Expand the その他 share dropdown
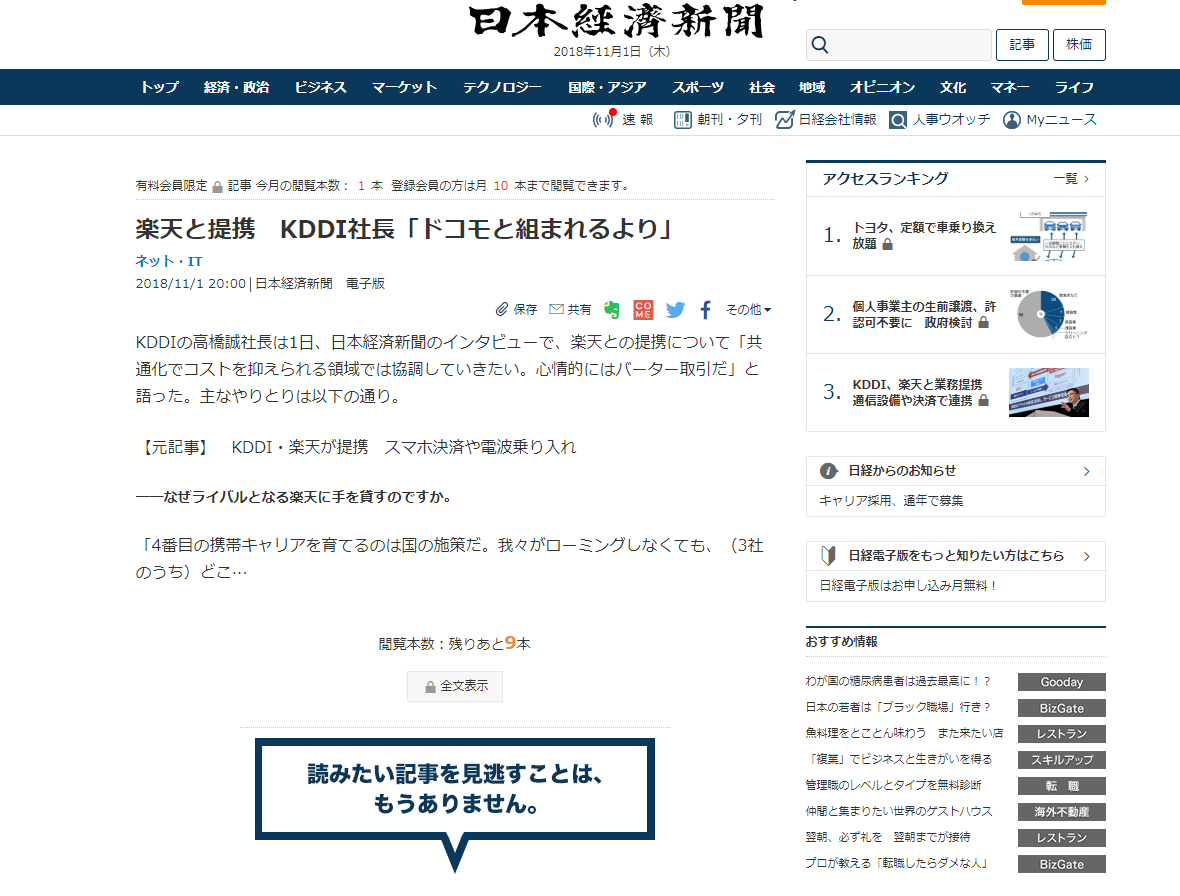The height and width of the screenshot is (896, 1180). coord(748,309)
